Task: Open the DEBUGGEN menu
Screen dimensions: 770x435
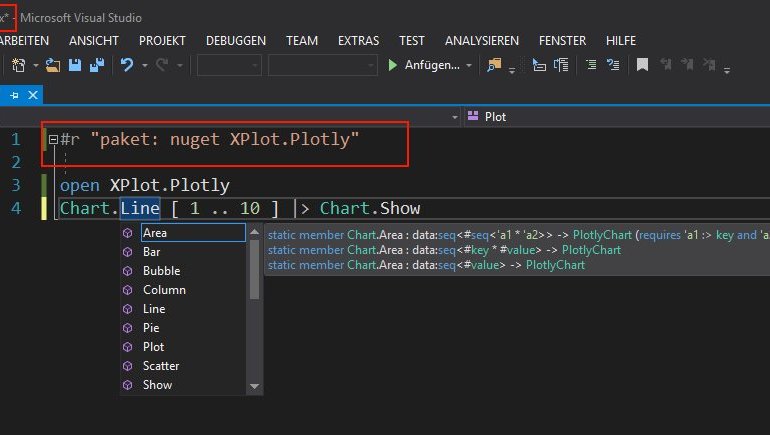Action: (236, 40)
